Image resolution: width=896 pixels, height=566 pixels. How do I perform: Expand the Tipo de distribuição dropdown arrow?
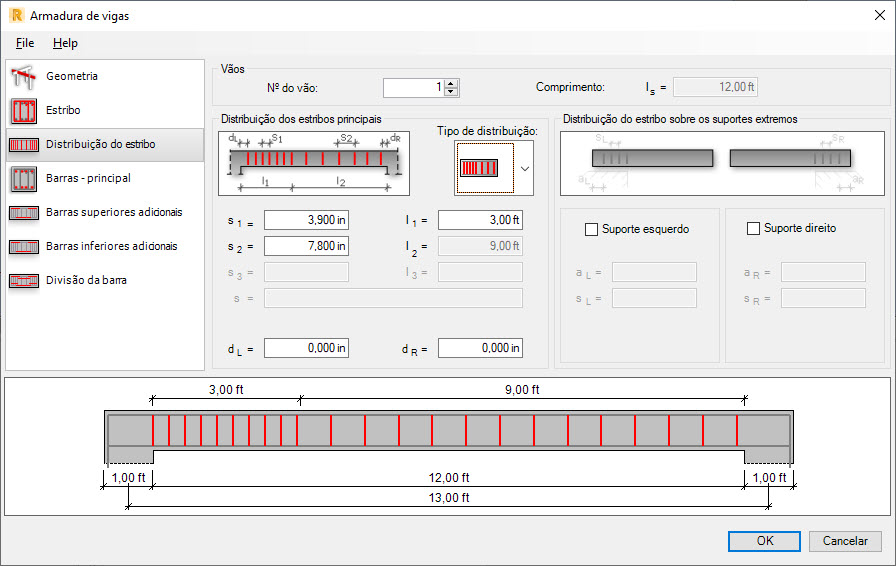pos(525,169)
